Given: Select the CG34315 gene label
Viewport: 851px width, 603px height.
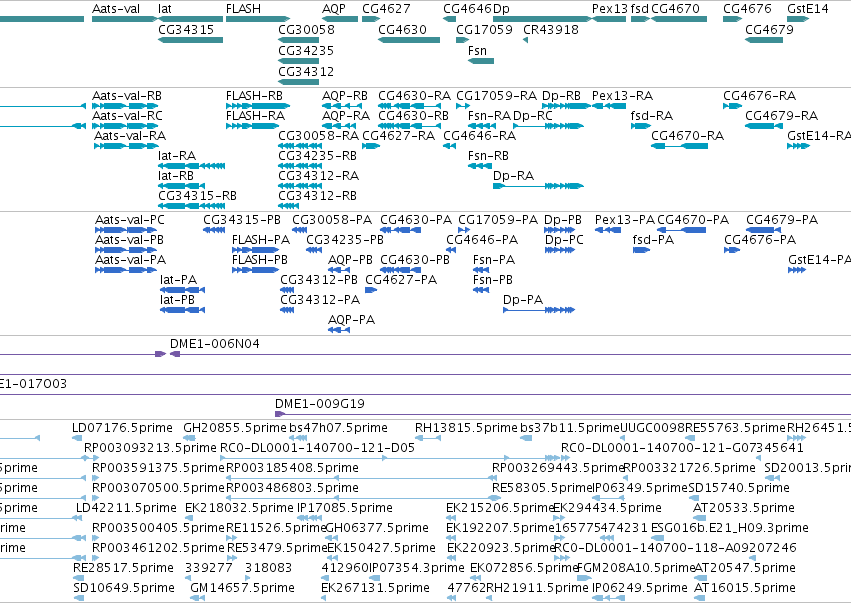Looking at the screenshot, I should point(186,29).
